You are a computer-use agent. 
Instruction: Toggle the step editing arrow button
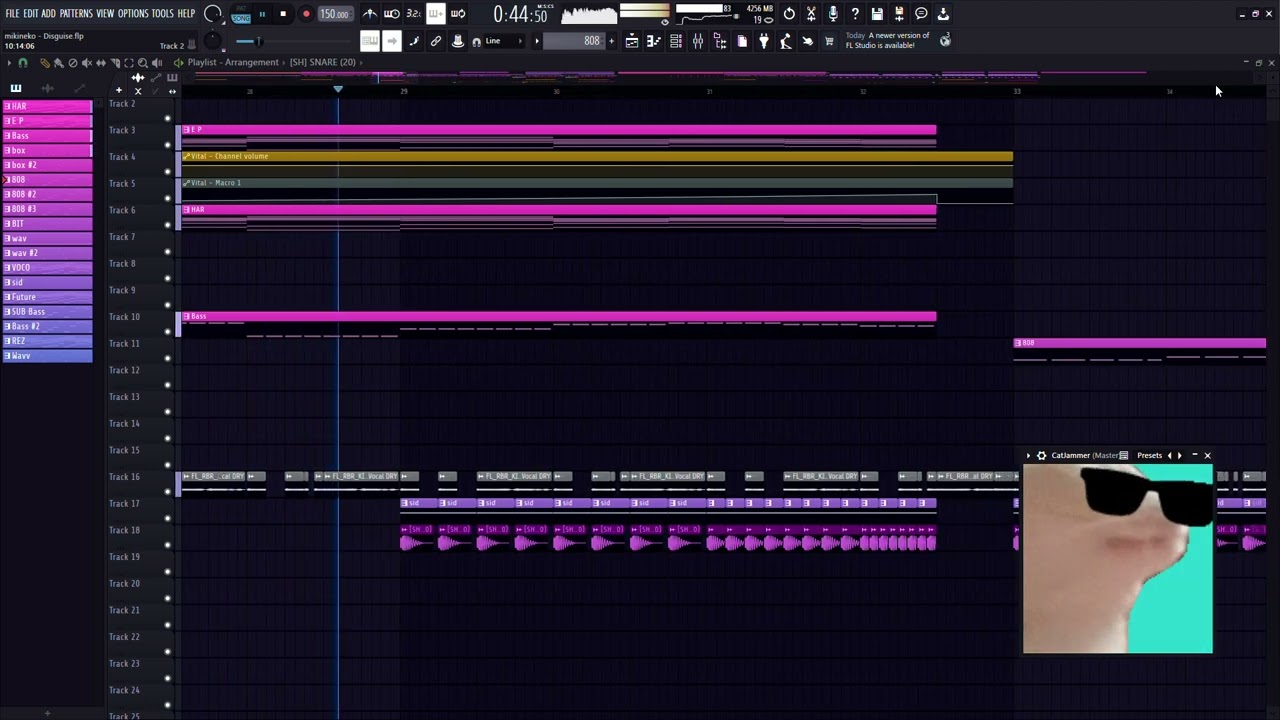392,41
